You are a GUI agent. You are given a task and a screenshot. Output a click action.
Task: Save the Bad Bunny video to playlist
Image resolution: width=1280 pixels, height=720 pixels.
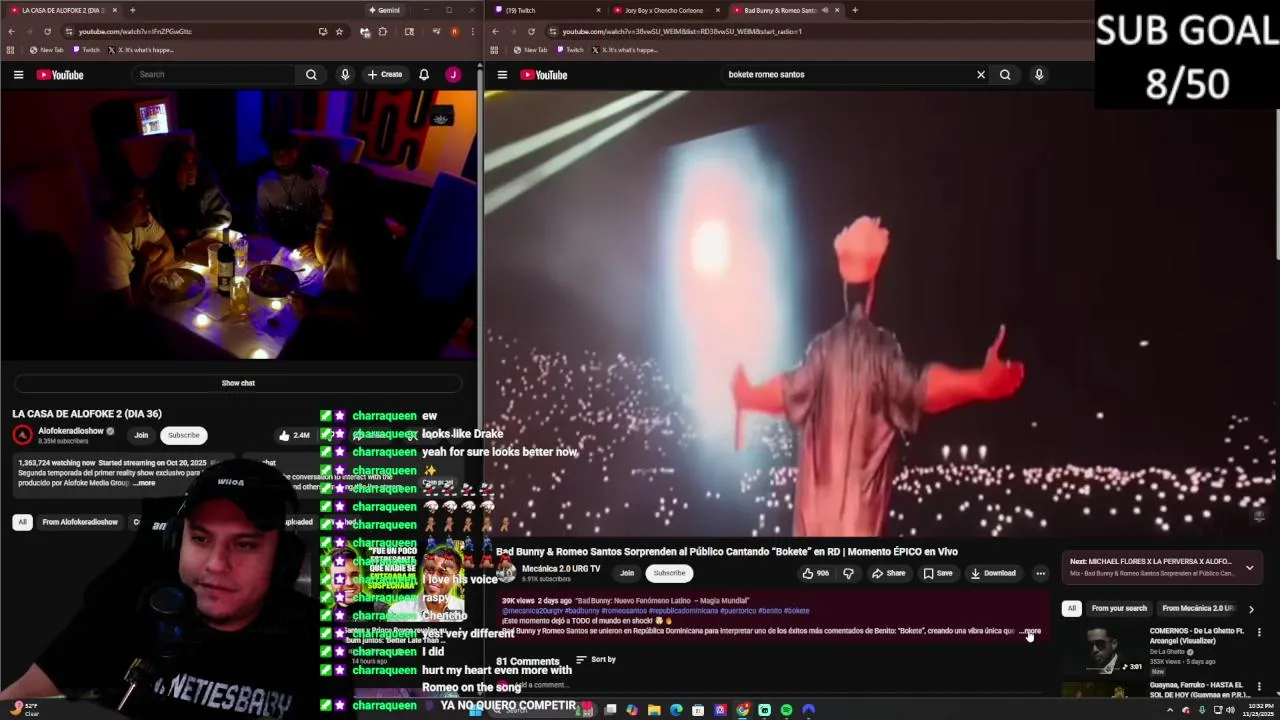pos(938,573)
